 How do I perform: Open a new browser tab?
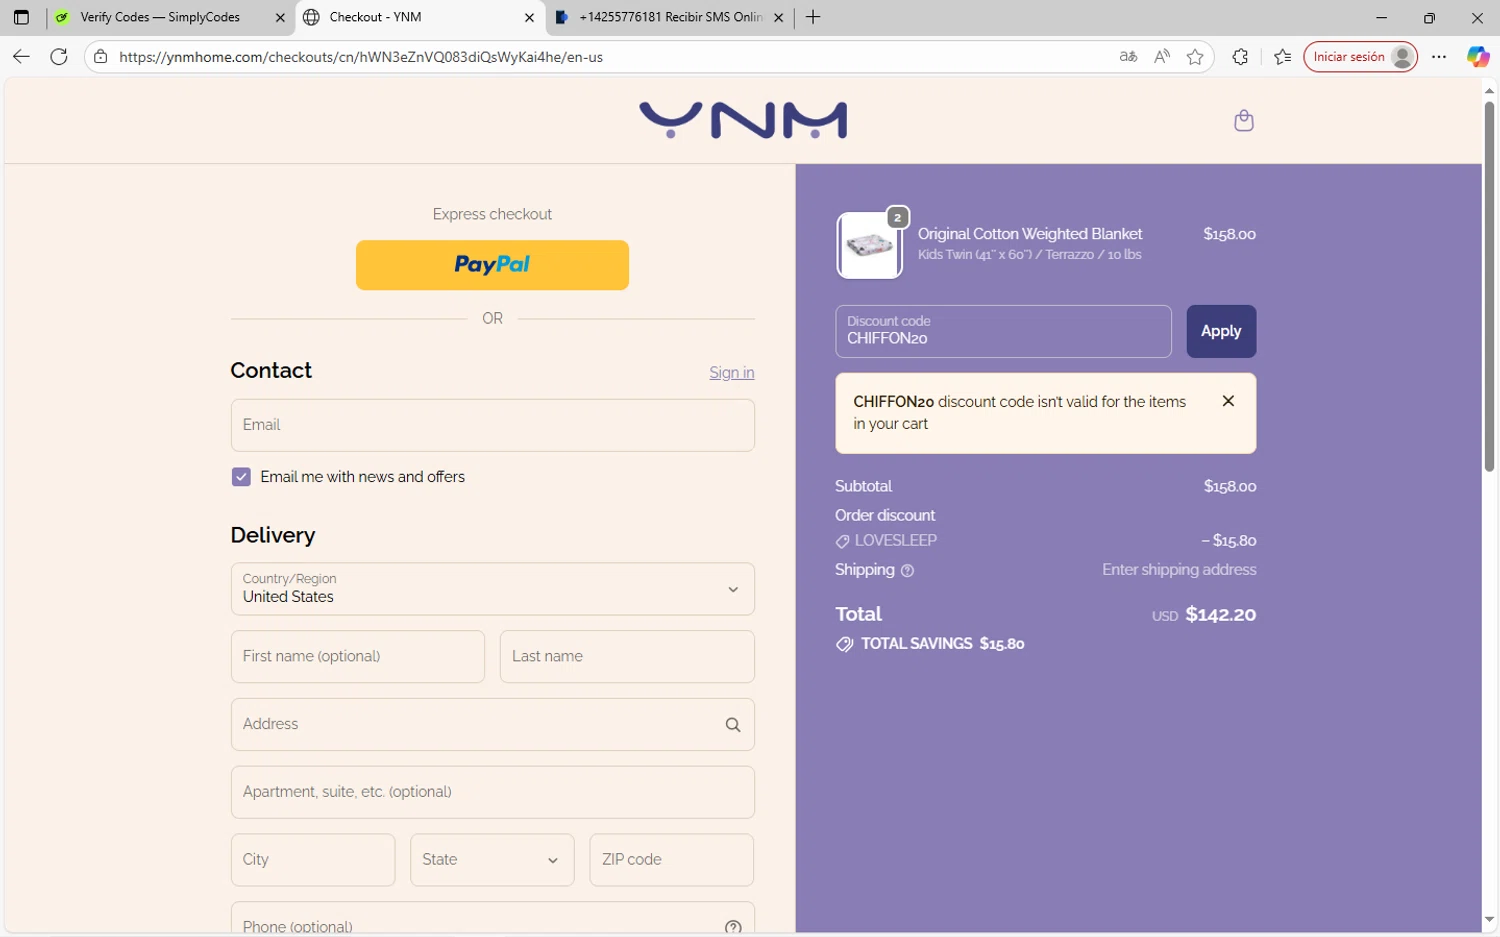click(813, 17)
